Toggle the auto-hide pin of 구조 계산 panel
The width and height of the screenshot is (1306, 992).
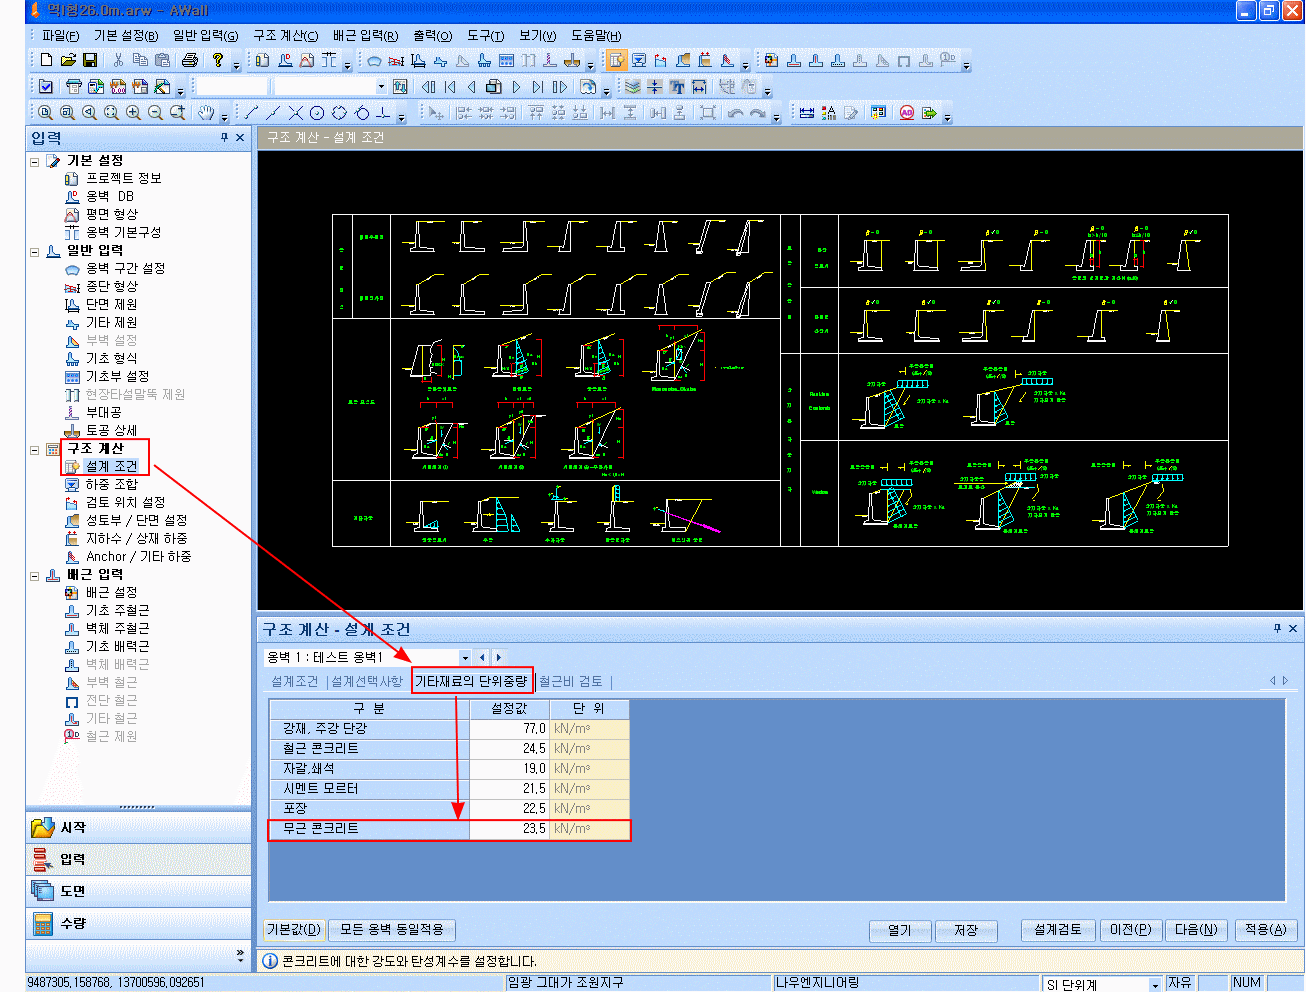click(1277, 629)
